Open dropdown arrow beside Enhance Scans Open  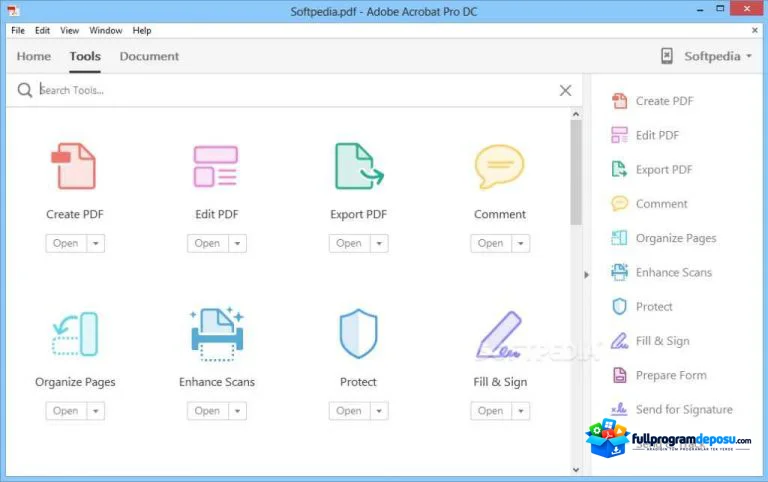(238, 411)
